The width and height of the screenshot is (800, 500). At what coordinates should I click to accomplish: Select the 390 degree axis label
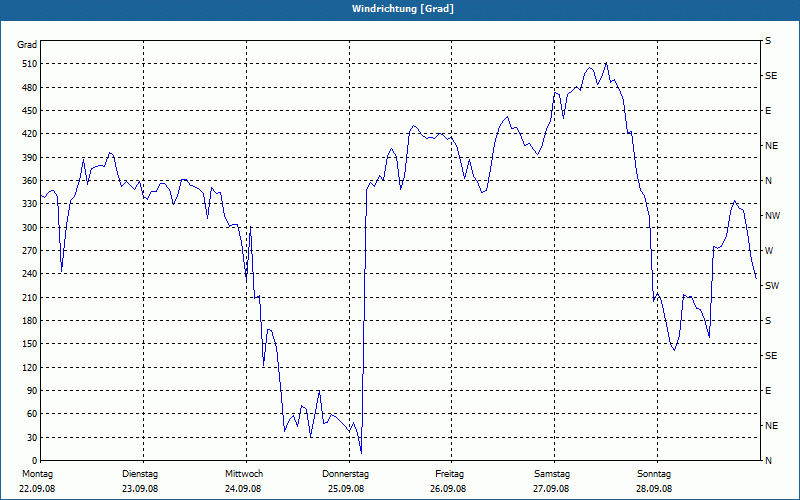pos(30,158)
